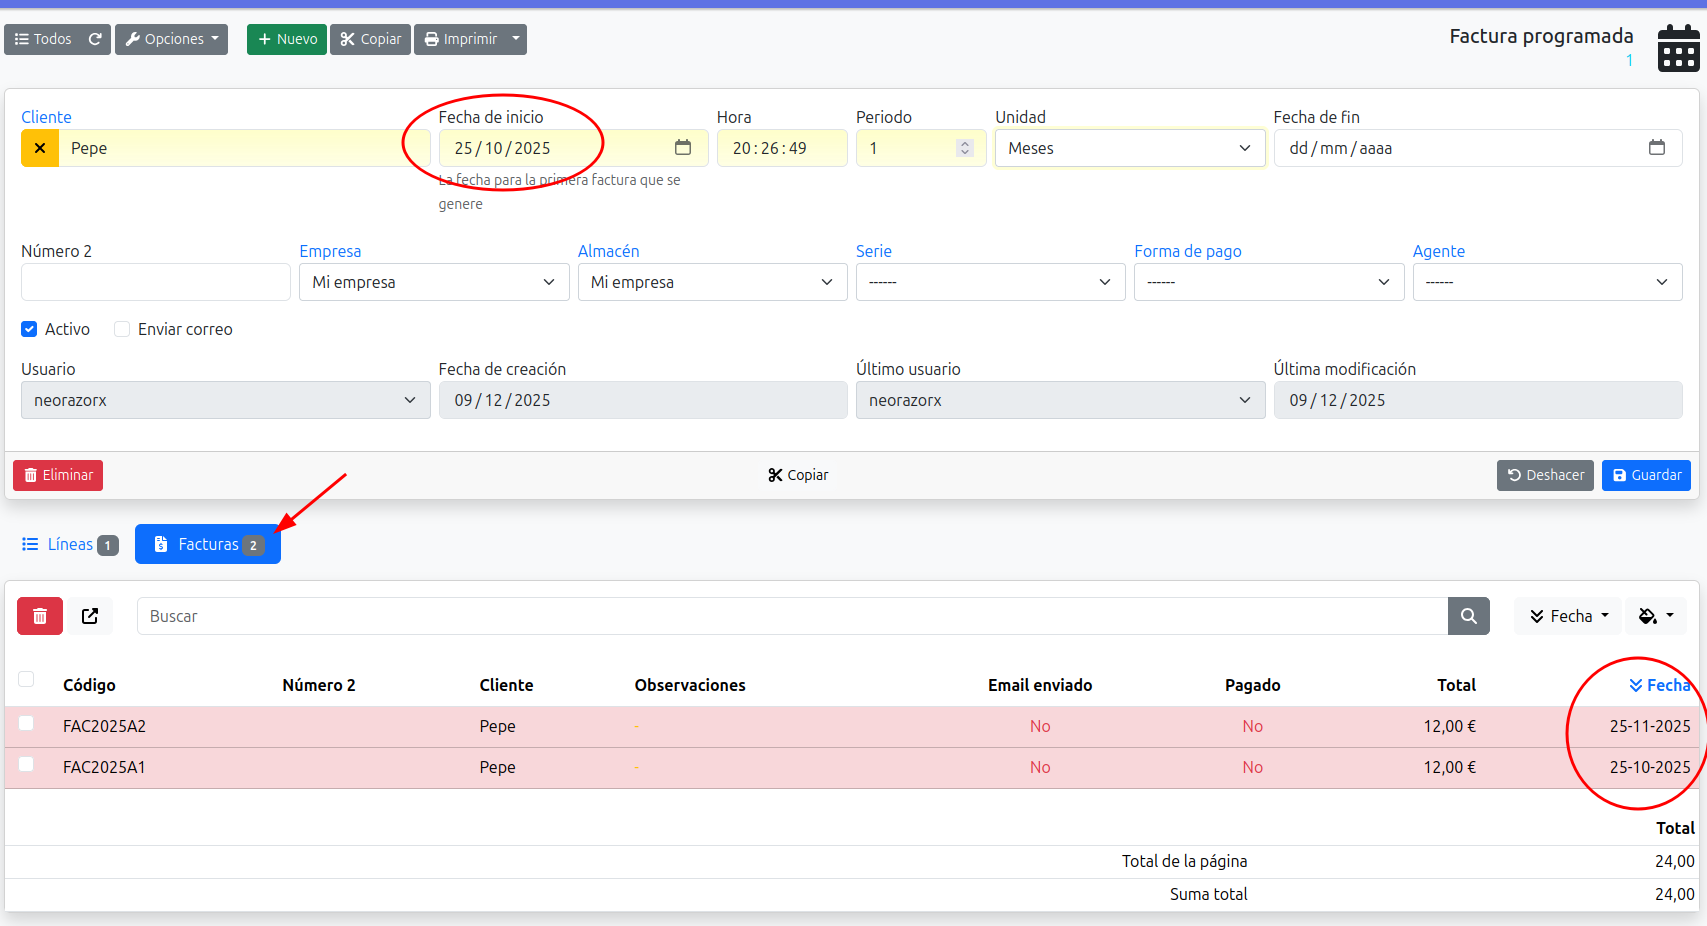
Task: Enable the Enviar correo checkbox
Action: click(x=122, y=329)
